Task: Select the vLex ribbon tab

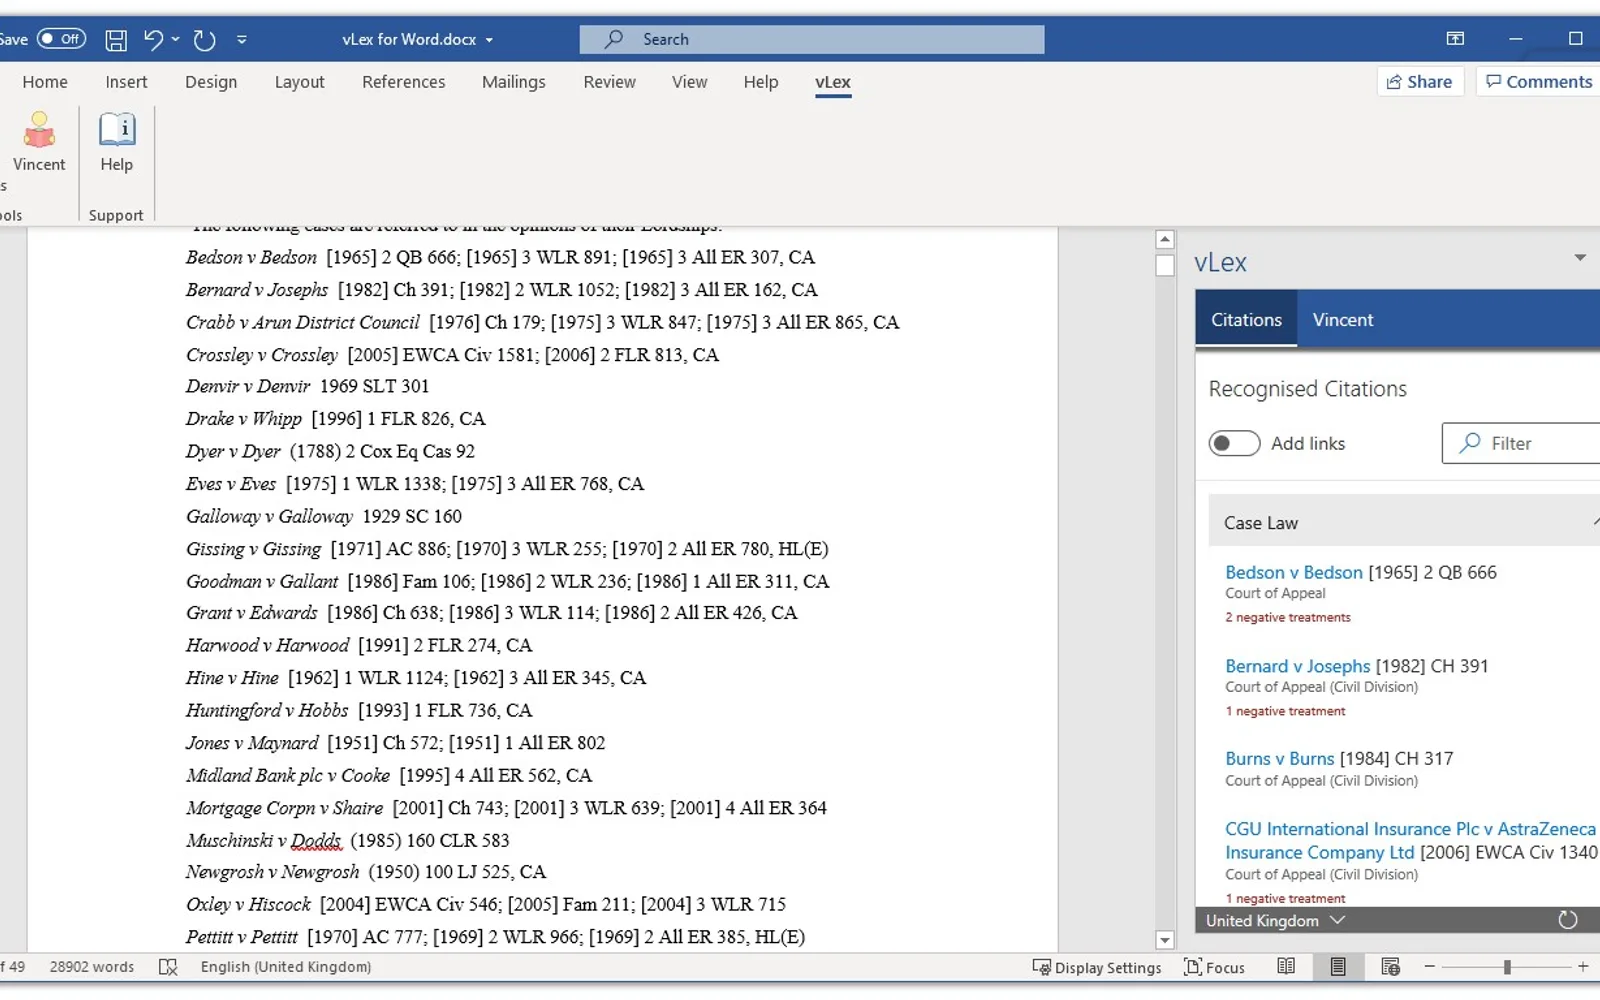Action: (x=833, y=82)
